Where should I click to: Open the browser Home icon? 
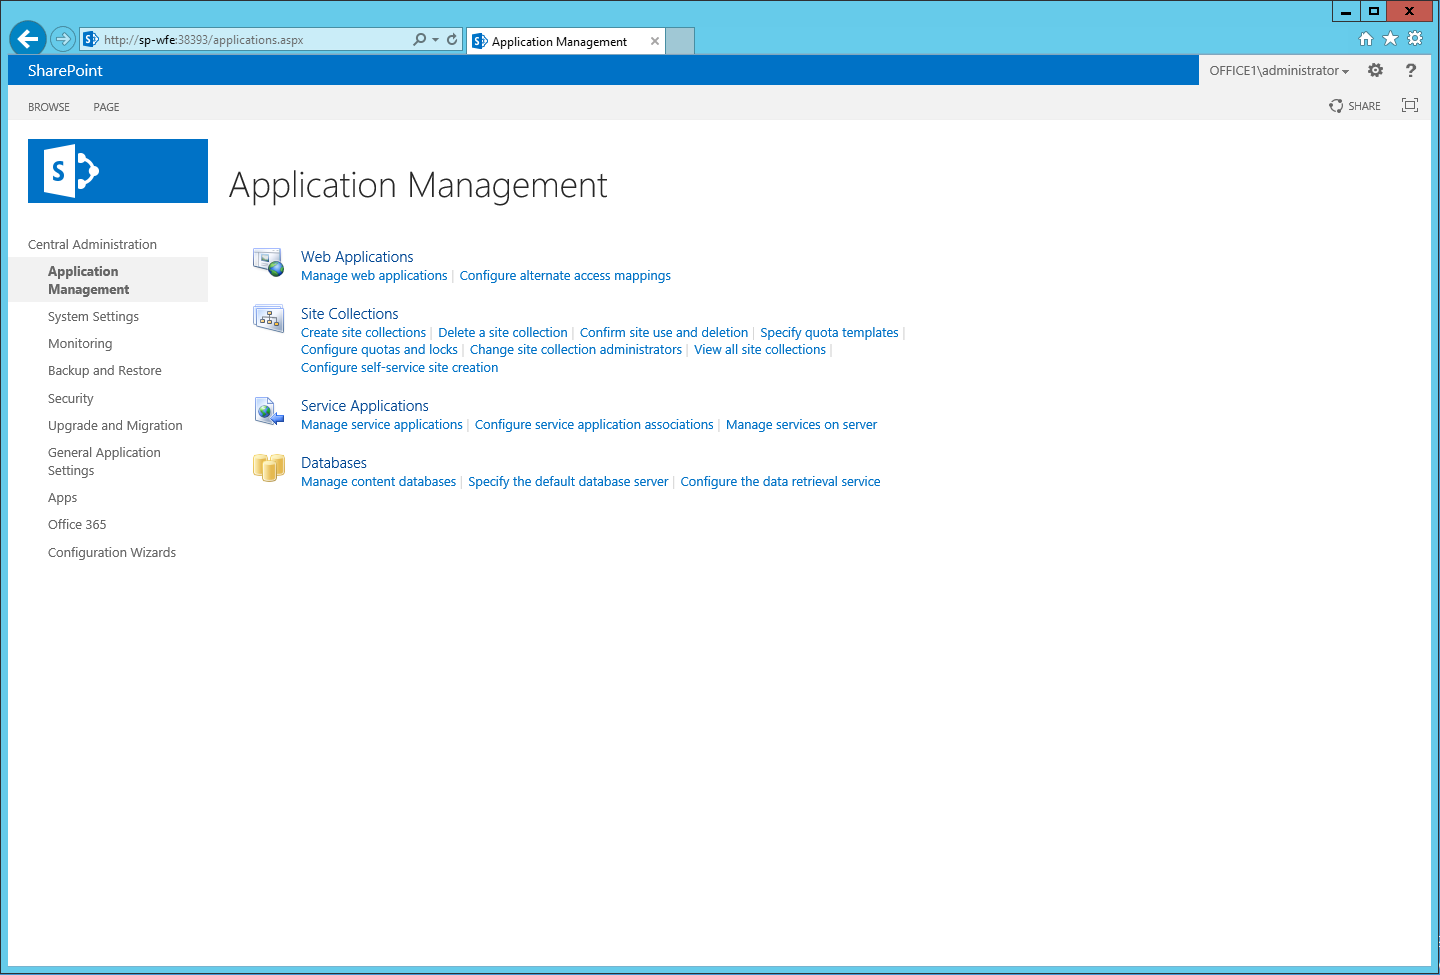1366,38
